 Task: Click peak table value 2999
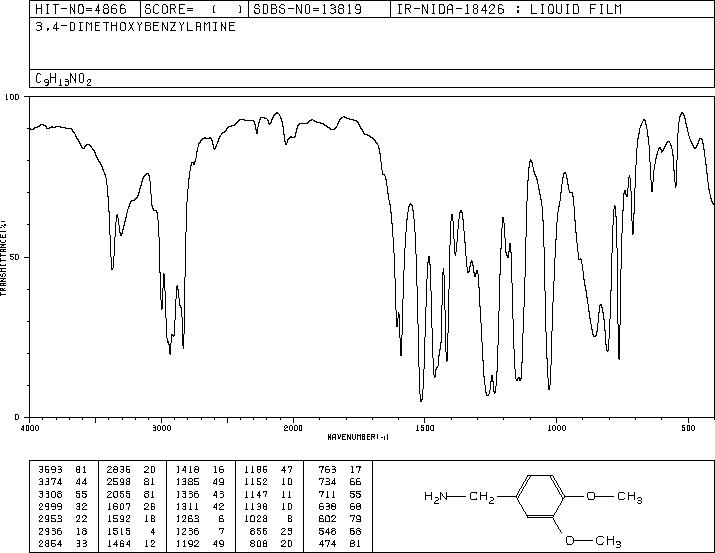tap(50, 506)
